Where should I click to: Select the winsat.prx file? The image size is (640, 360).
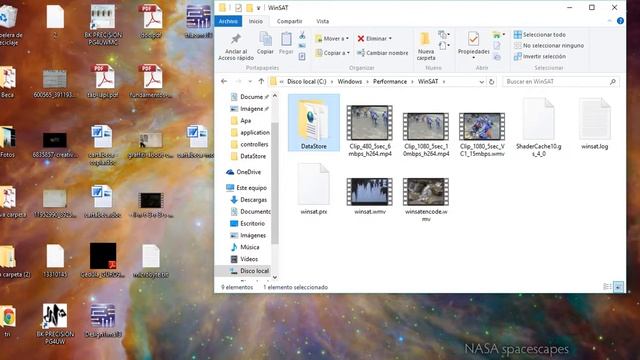313,189
